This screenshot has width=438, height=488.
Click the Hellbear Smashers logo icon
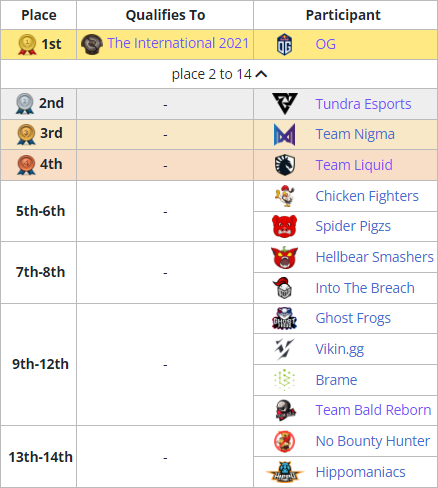tap(284, 257)
